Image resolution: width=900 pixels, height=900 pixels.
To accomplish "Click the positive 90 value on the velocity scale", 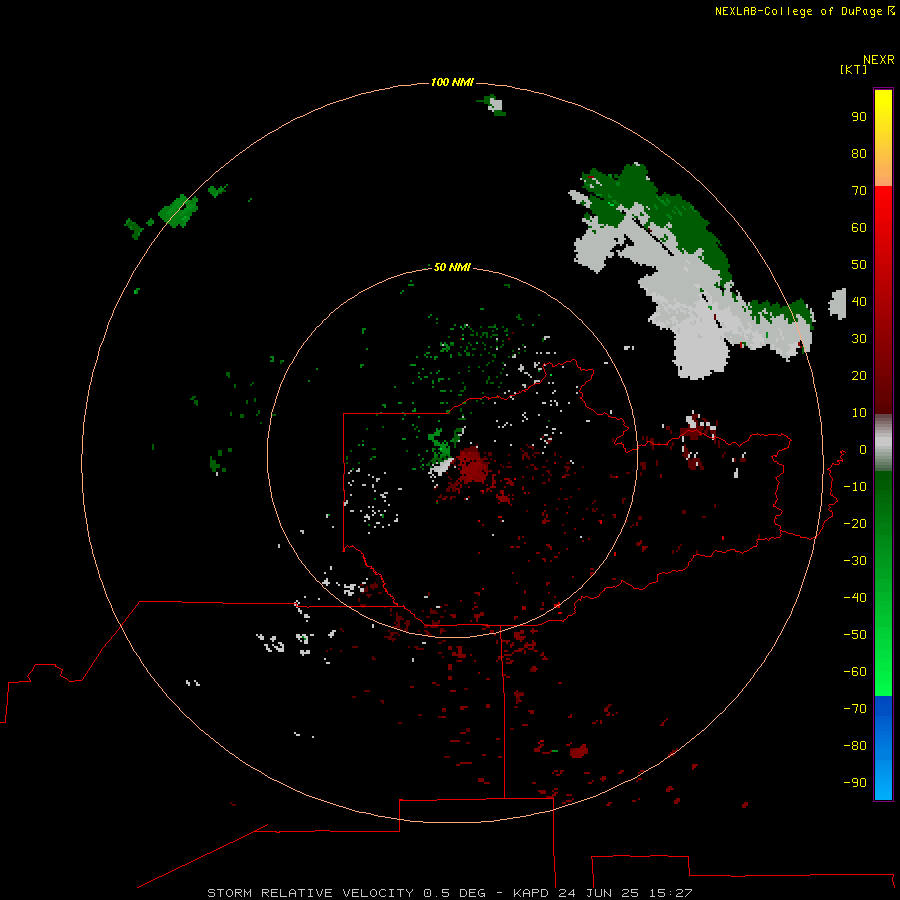I will click(859, 117).
